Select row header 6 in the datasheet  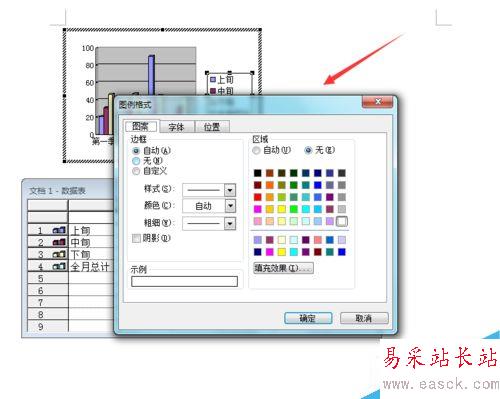click(48, 290)
